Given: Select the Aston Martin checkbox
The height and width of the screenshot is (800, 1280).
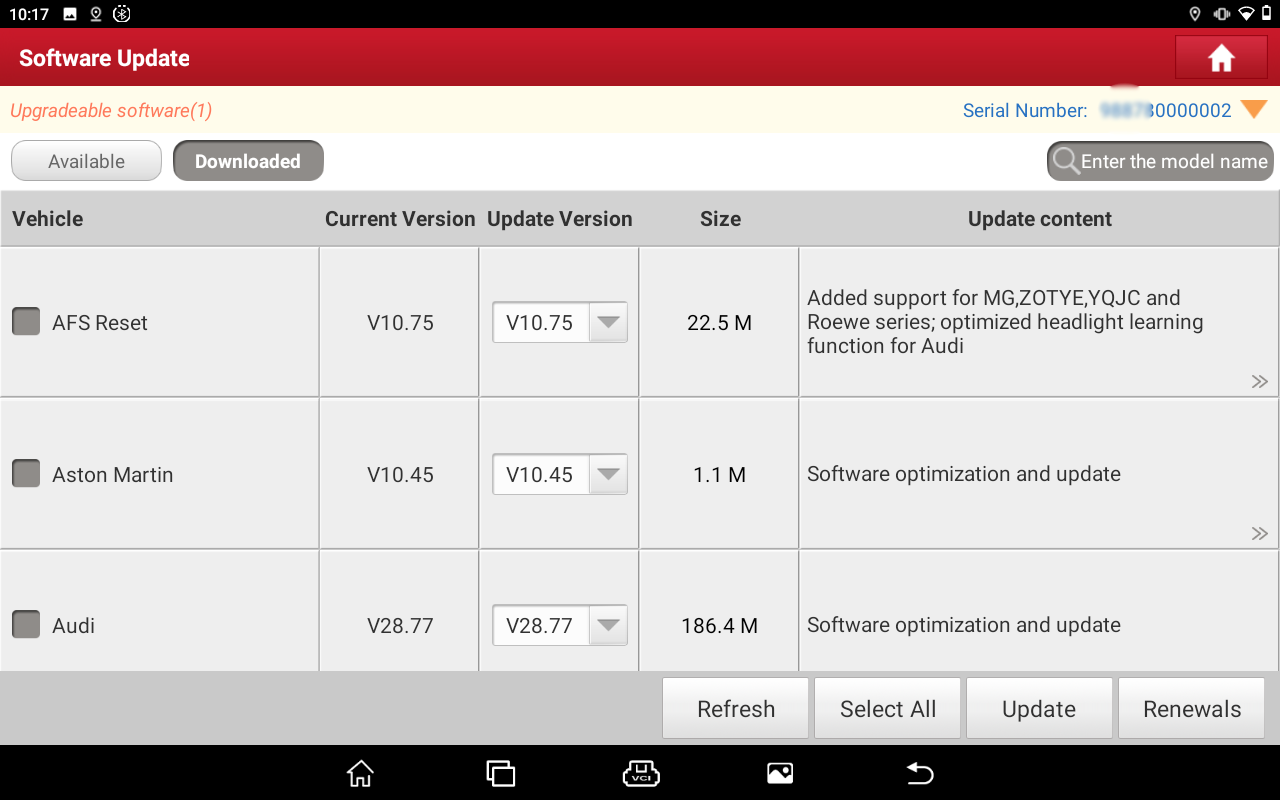Looking at the screenshot, I should click(x=26, y=474).
